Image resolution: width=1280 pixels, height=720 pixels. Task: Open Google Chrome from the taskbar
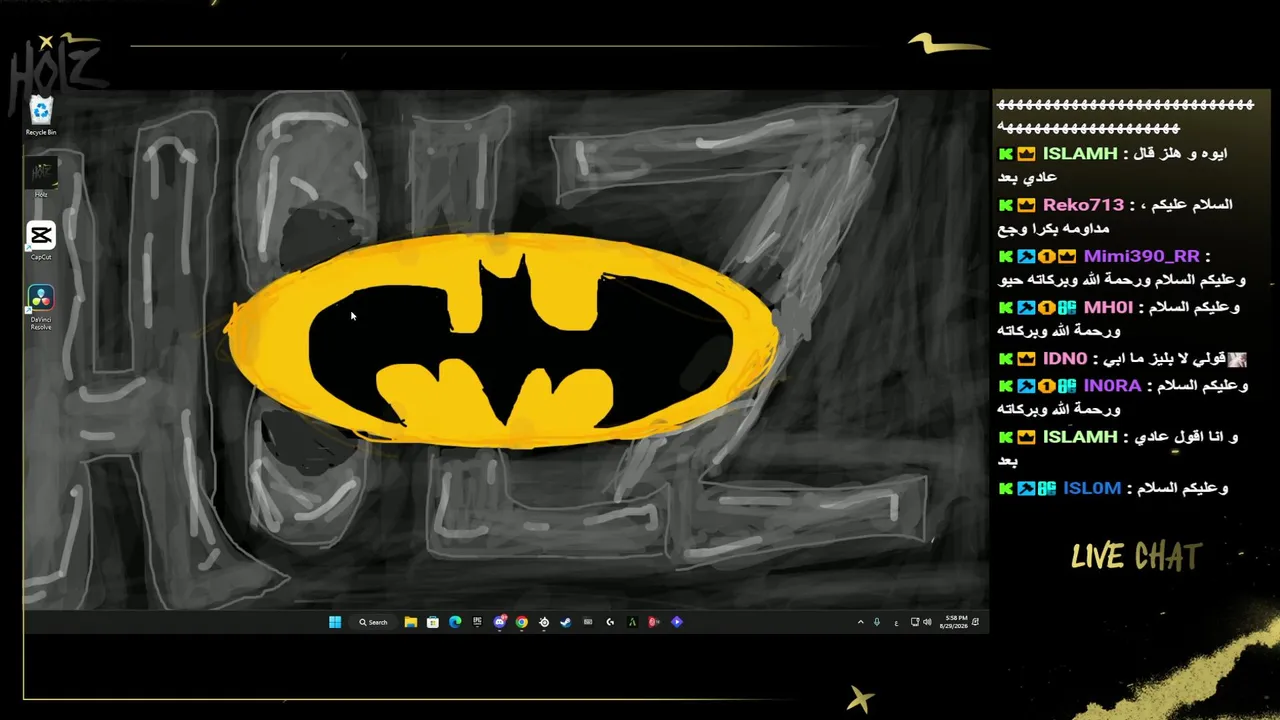point(522,622)
